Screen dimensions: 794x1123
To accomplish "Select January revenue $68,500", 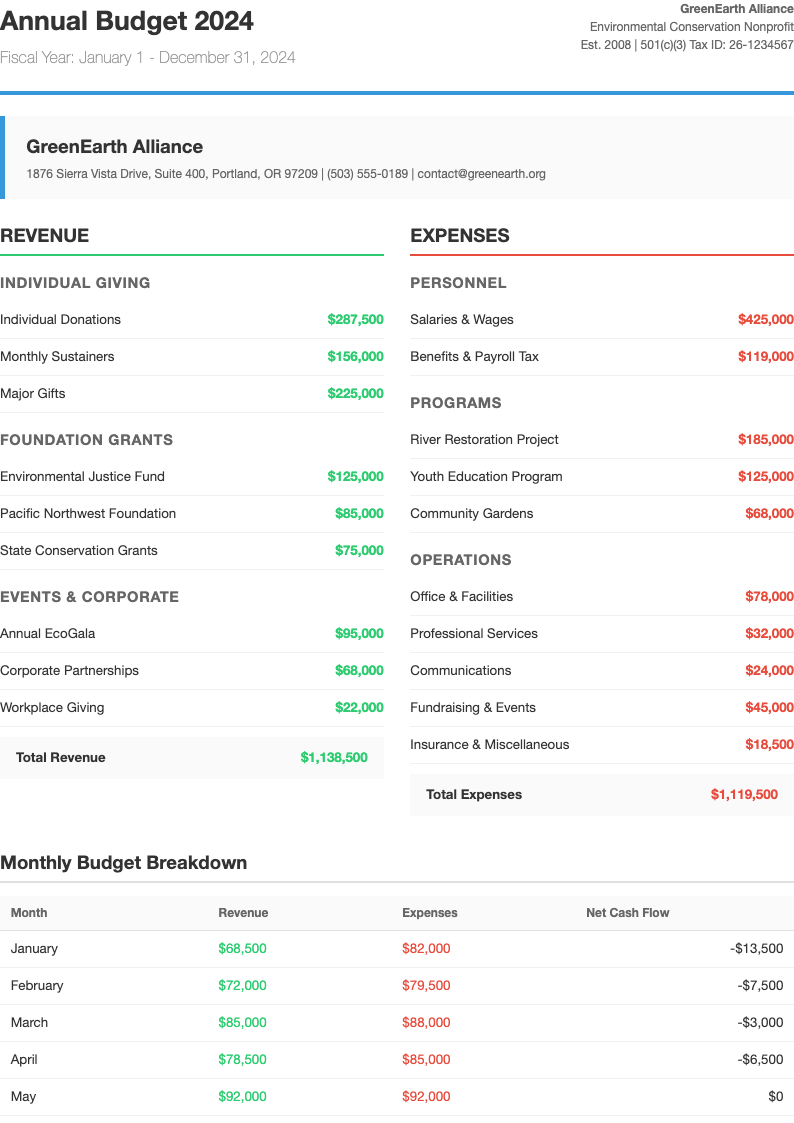I will pyautogui.click(x=243, y=949).
